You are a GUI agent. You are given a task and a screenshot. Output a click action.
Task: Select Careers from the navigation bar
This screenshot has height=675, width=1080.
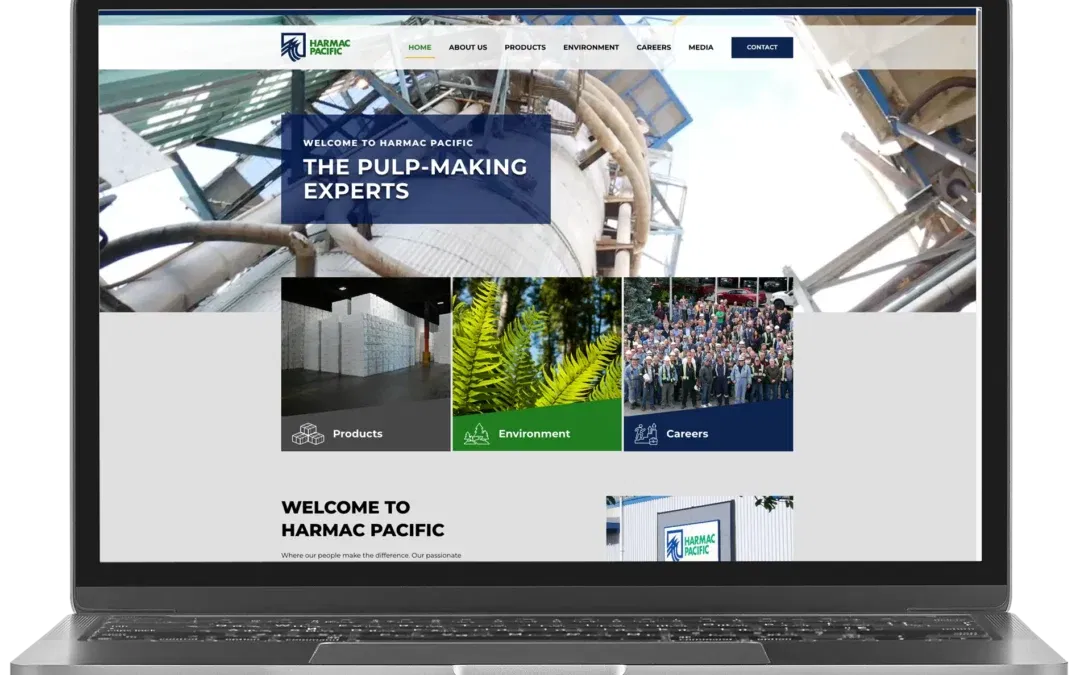point(654,47)
